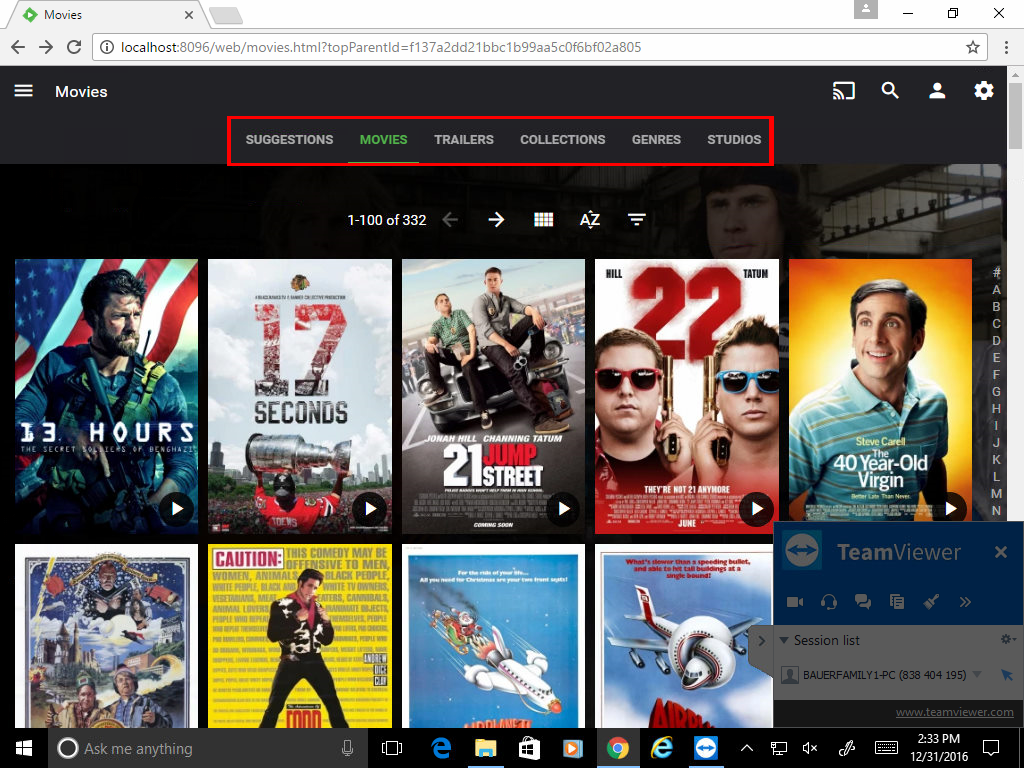Viewport: 1024px width, 768px height.
Task: Open BAUERFAMILY1-PC session dropdown arrow
Action: tap(977, 675)
